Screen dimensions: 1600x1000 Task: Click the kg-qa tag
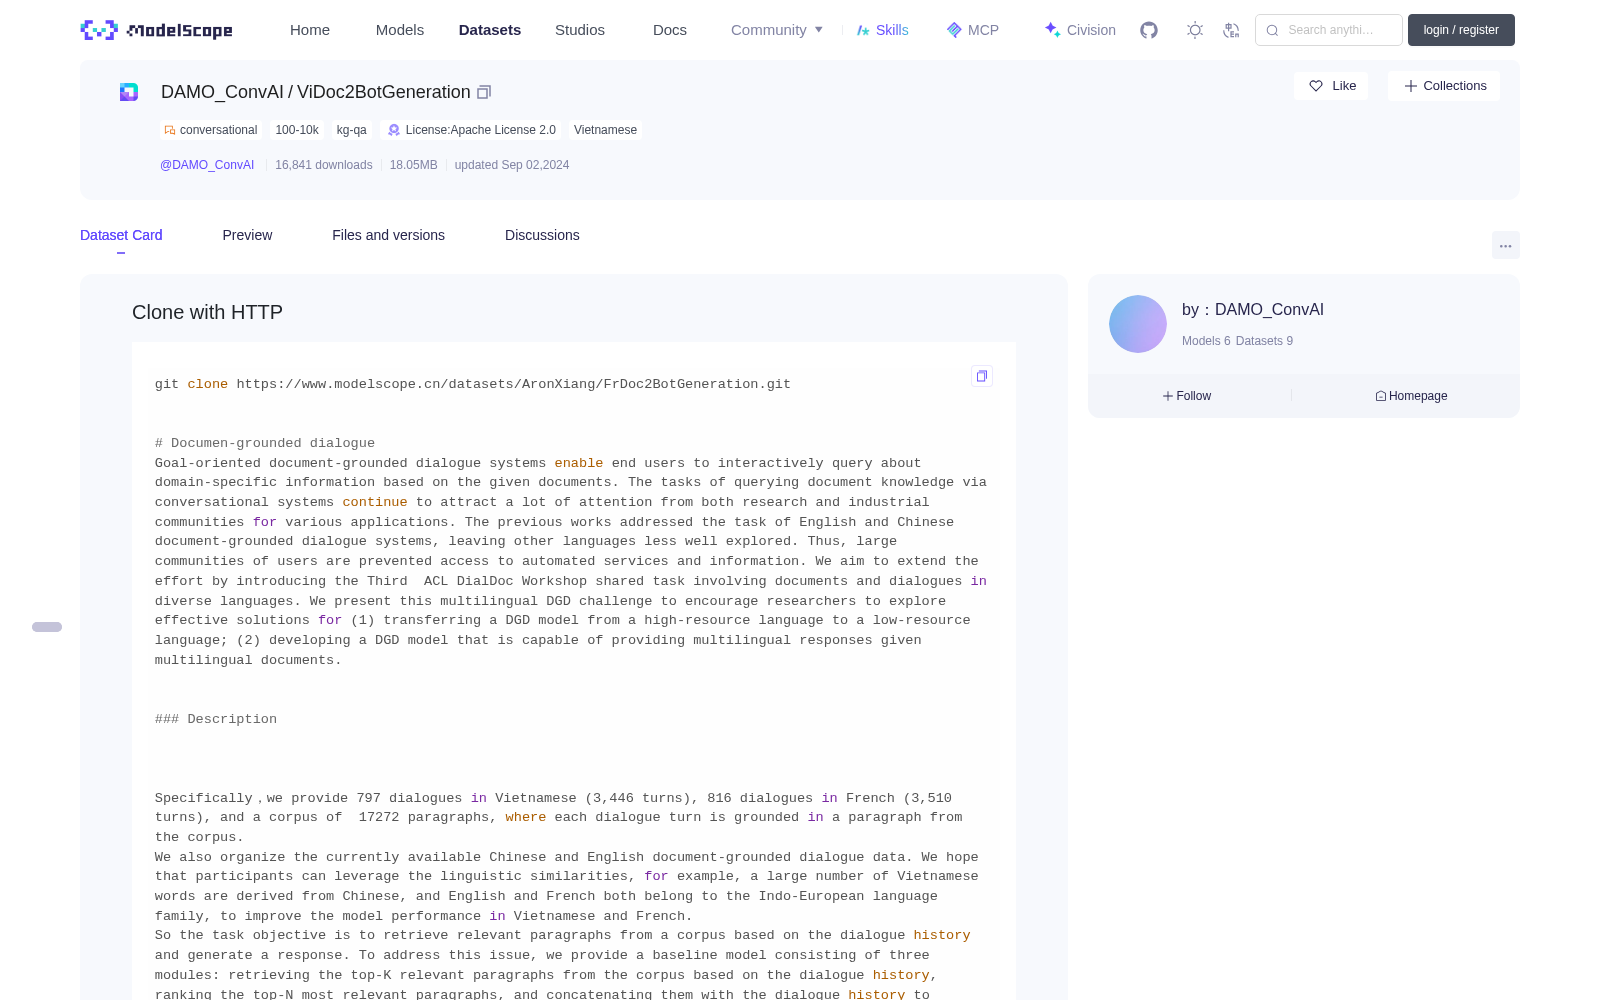click(352, 130)
